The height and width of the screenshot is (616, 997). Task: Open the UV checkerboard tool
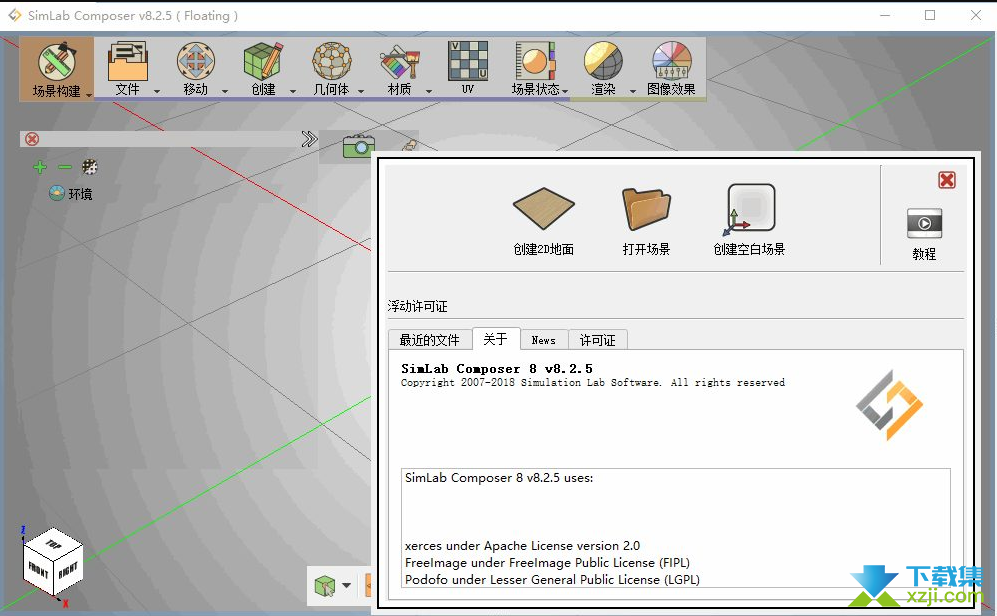(x=468, y=67)
